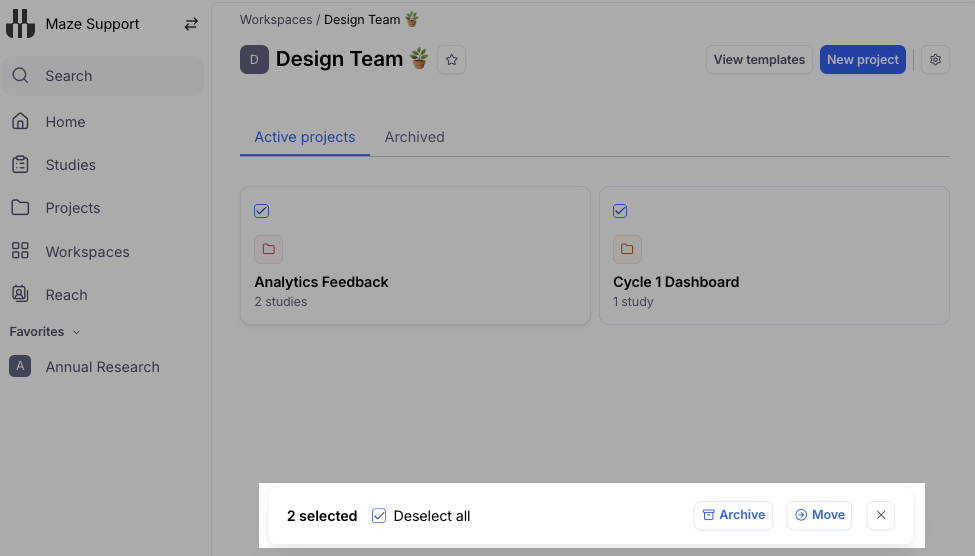The height and width of the screenshot is (556, 975).
Task: Click the Annual Research avatar badge
Action: click(20, 366)
